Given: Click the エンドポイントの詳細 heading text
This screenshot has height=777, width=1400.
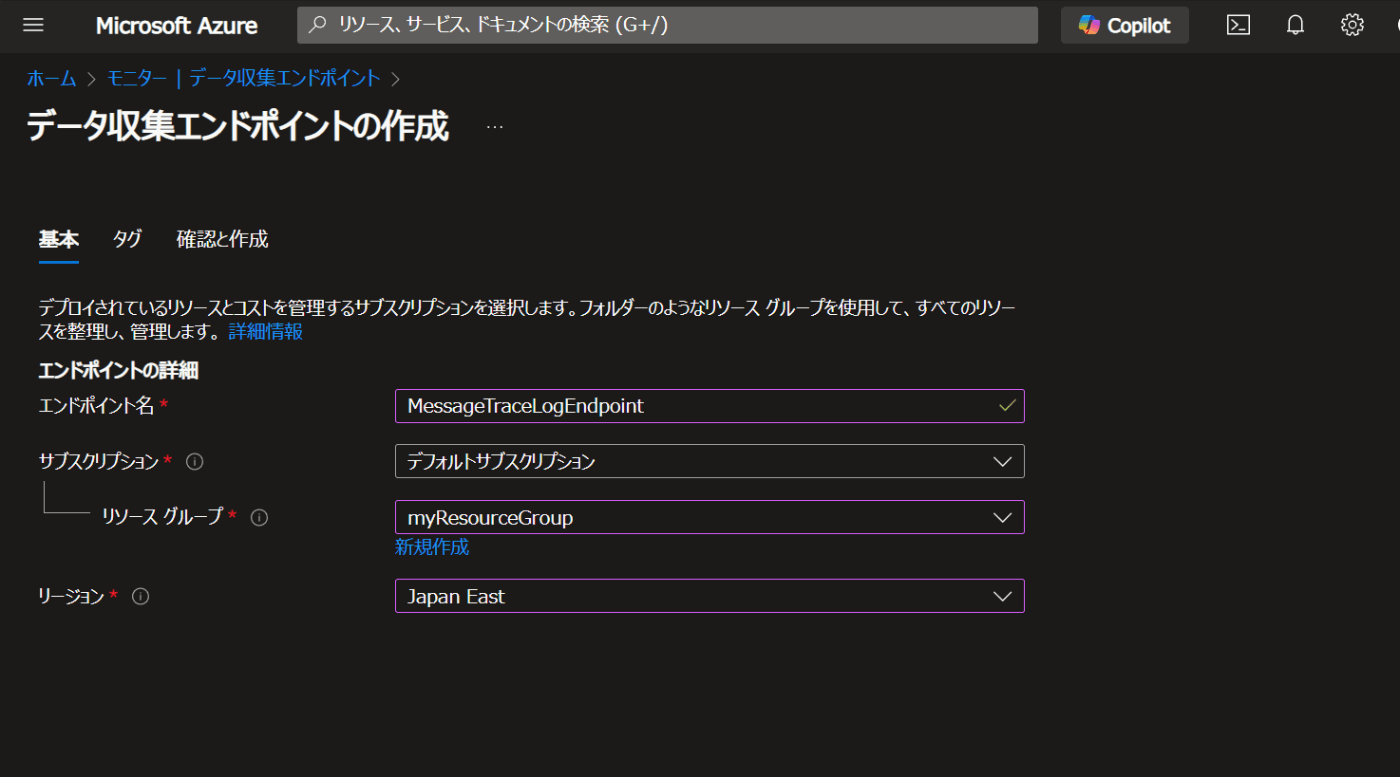Looking at the screenshot, I should (118, 371).
